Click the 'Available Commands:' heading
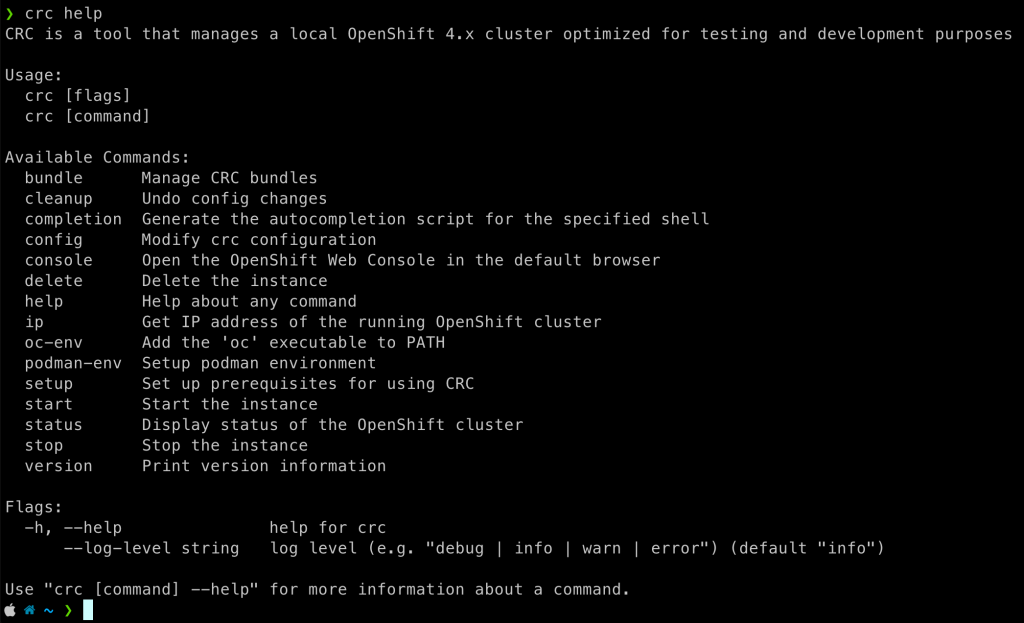The width and height of the screenshot is (1024, 623). point(97,157)
